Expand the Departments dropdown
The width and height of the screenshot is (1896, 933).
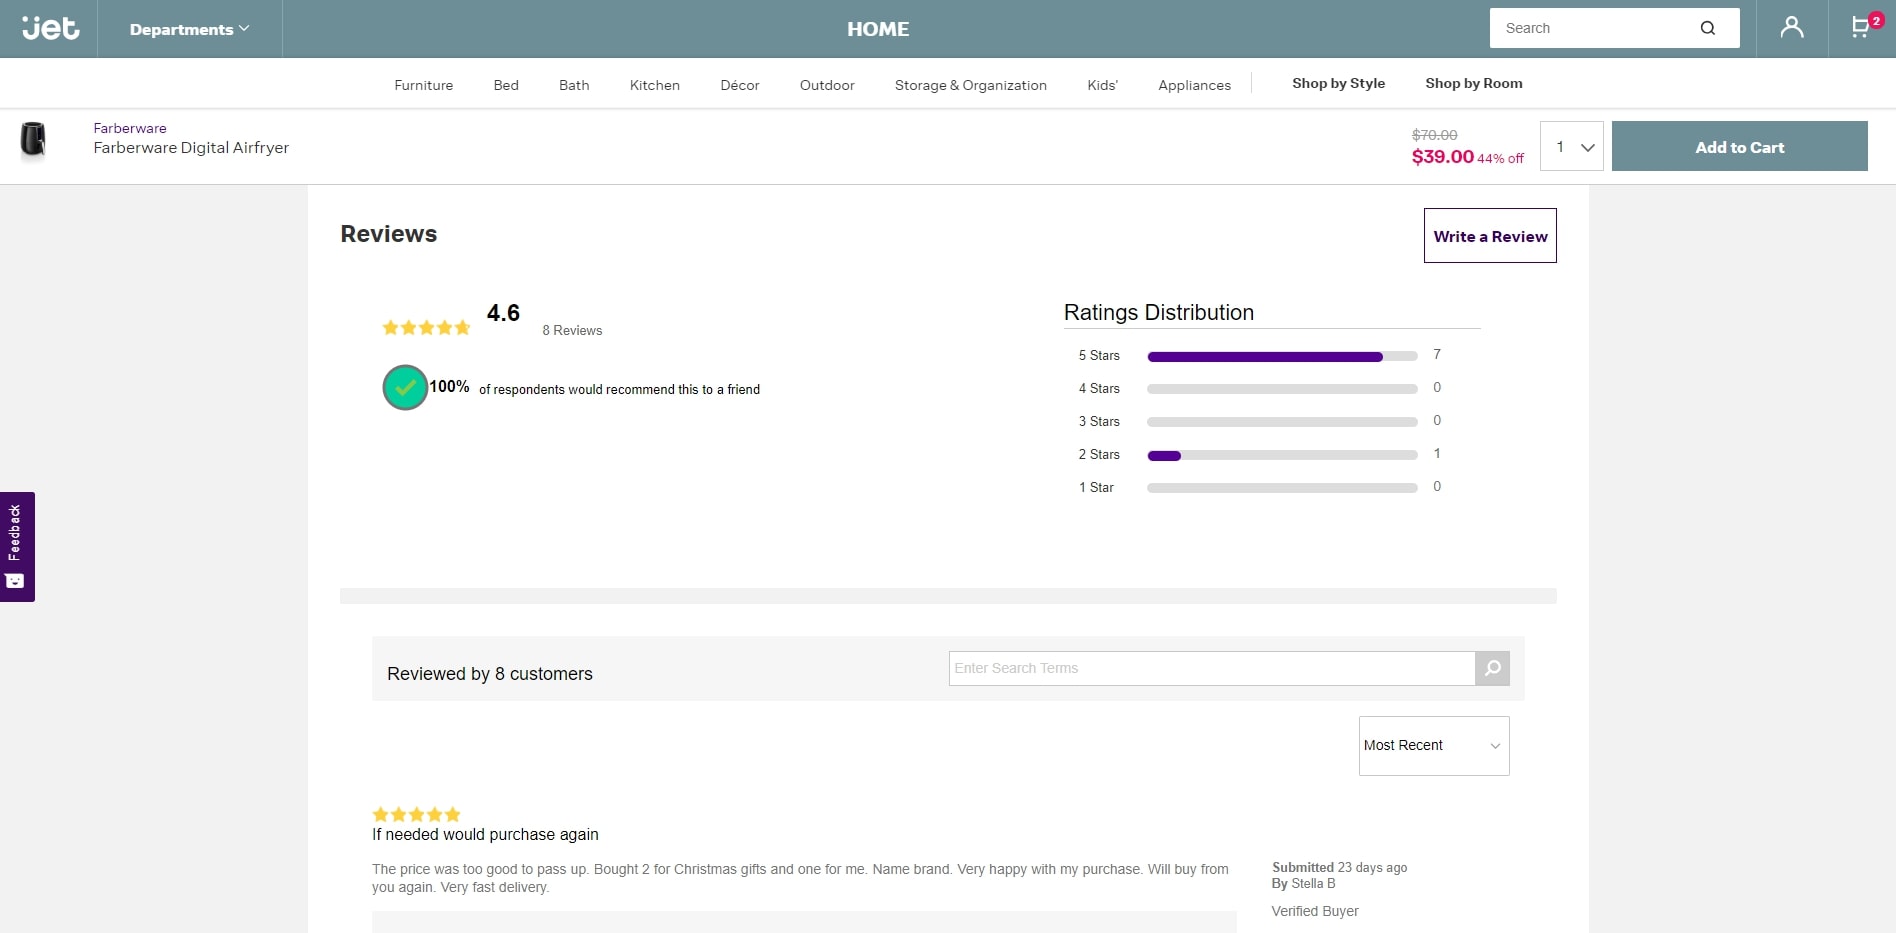point(189,29)
